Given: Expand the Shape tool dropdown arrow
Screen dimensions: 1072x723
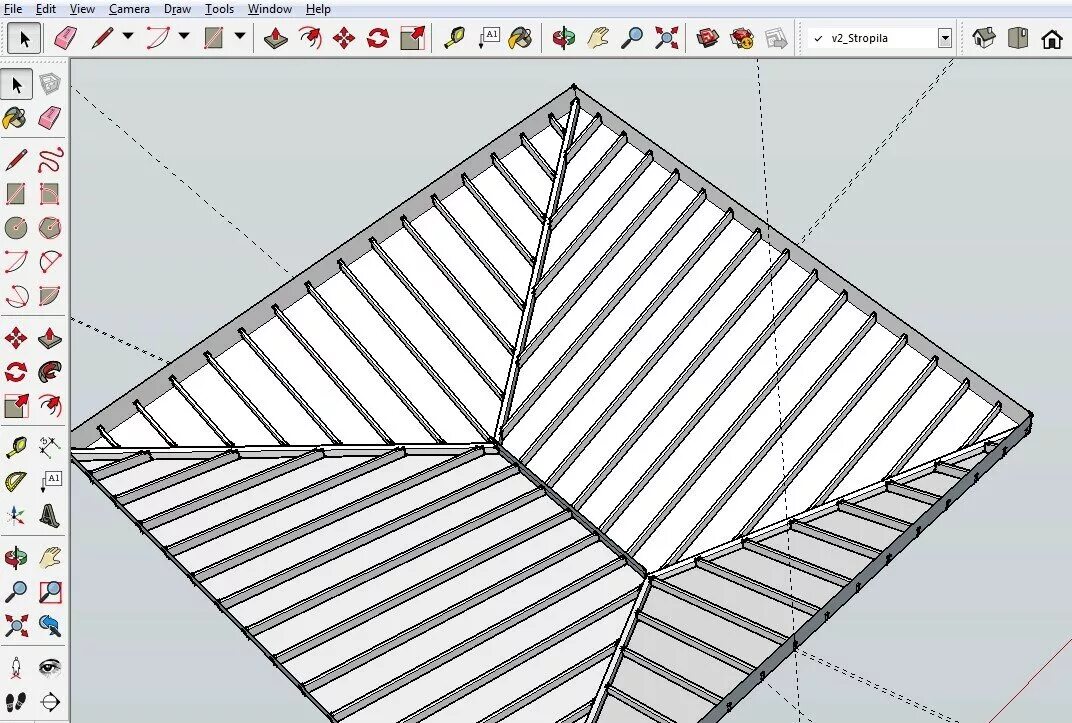Looking at the screenshot, I should coord(240,36).
